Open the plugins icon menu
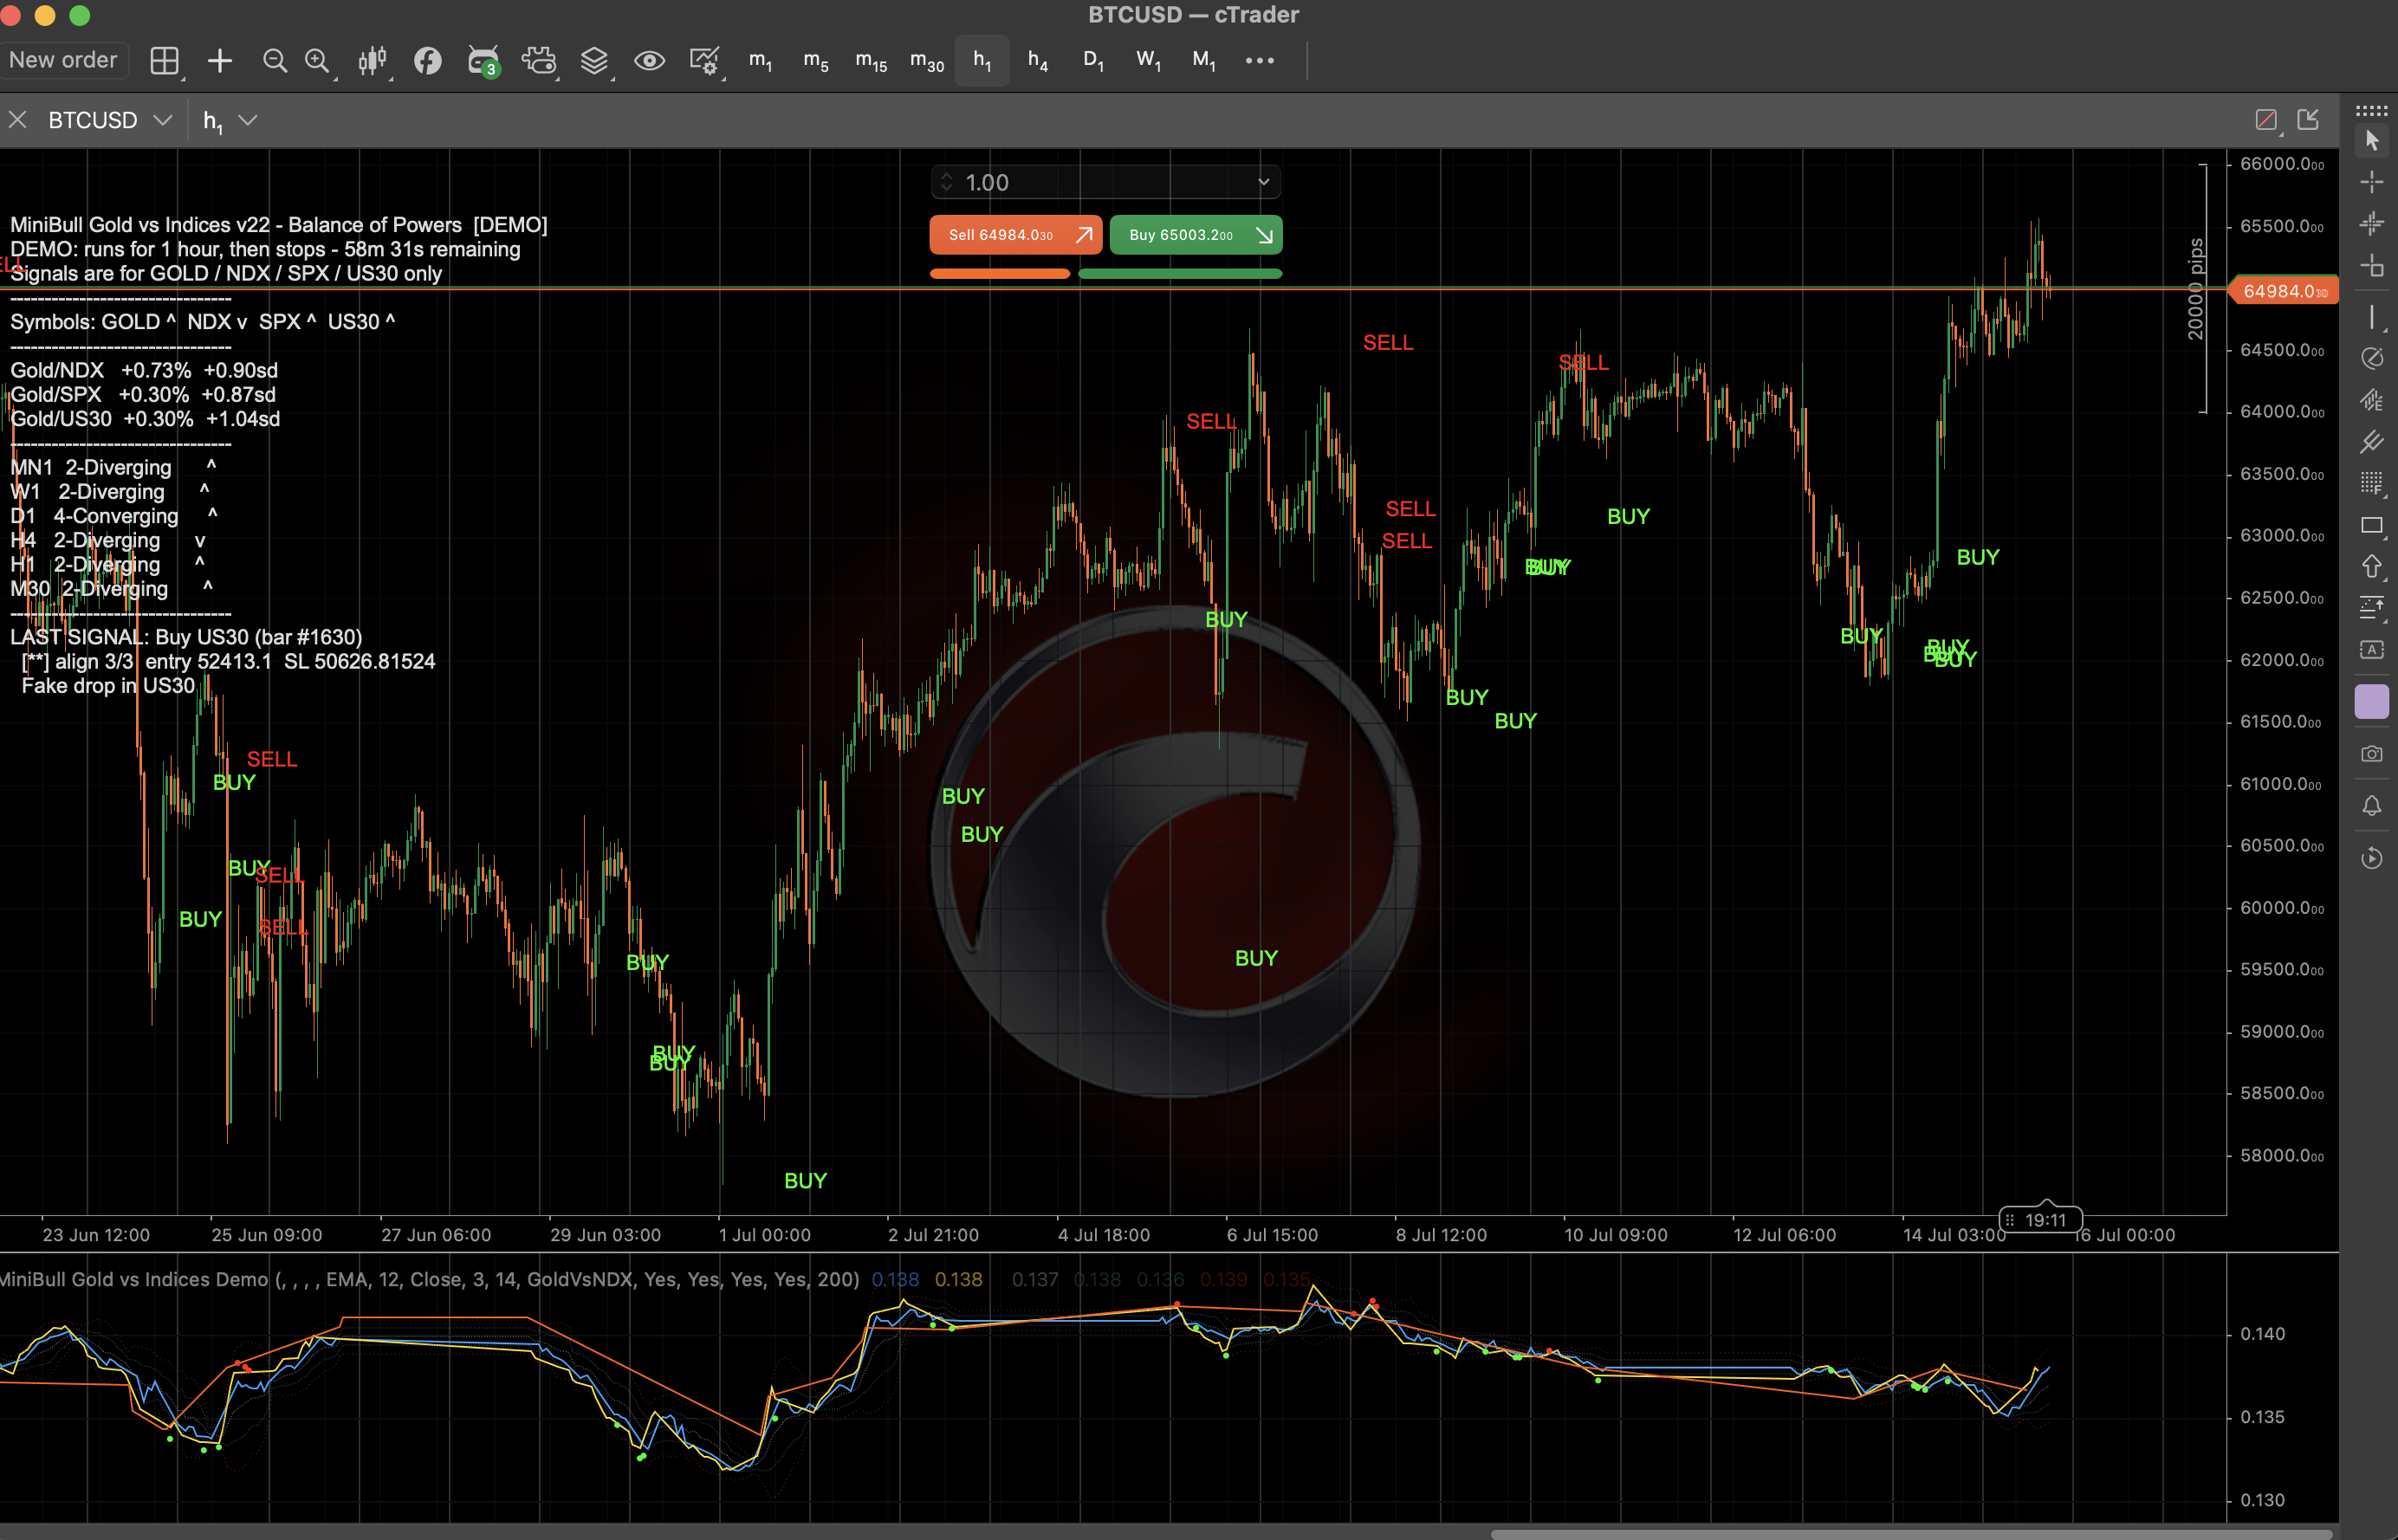Viewport: 2398px width, 1540px height. click(540, 61)
